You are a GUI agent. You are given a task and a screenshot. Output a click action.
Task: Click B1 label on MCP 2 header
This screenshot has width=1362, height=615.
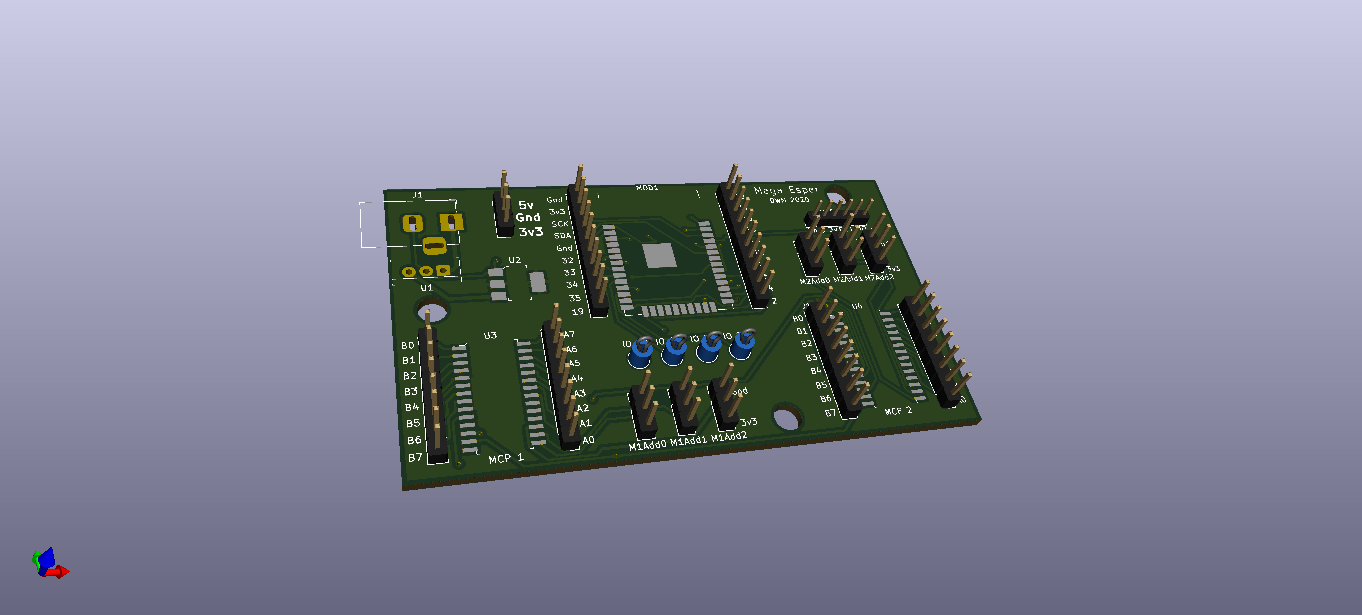[x=802, y=330]
